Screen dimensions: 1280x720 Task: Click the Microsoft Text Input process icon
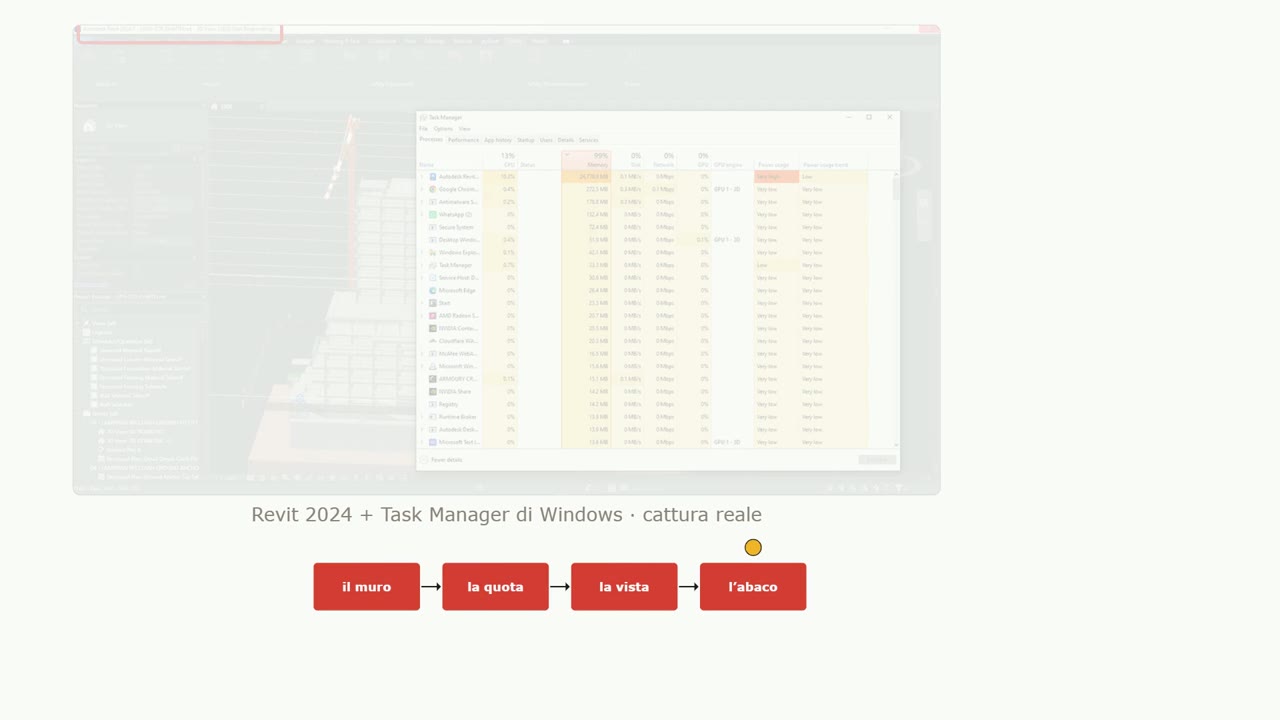click(x=432, y=442)
